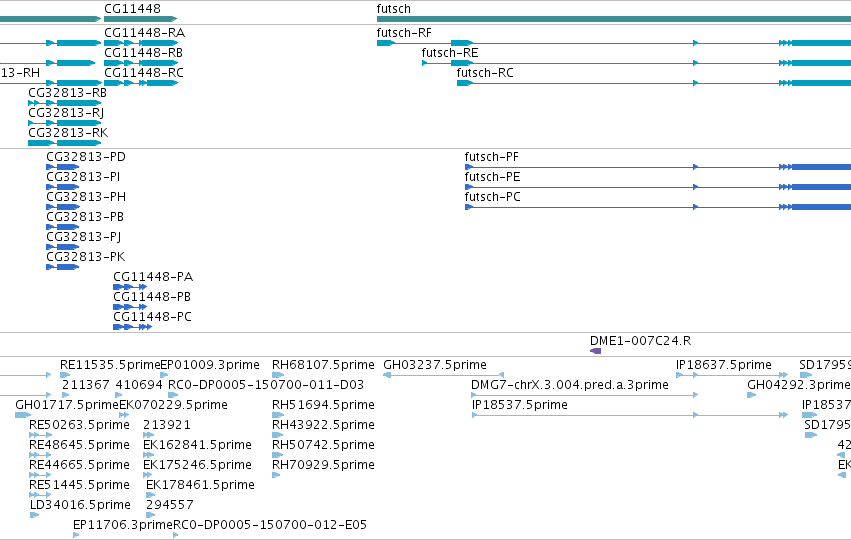
Task: Select DMG7-chrX.3.004.pred.a.3prime feature
Action: pyautogui.click(x=585, y=395)
